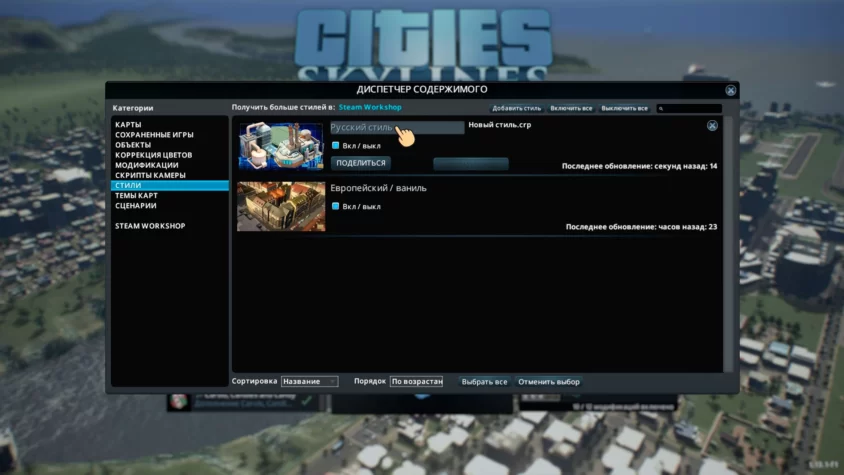This screenshot has width=844, height=475.
Task: Click the Европейский / ваниль title
Action: (378, 188)
